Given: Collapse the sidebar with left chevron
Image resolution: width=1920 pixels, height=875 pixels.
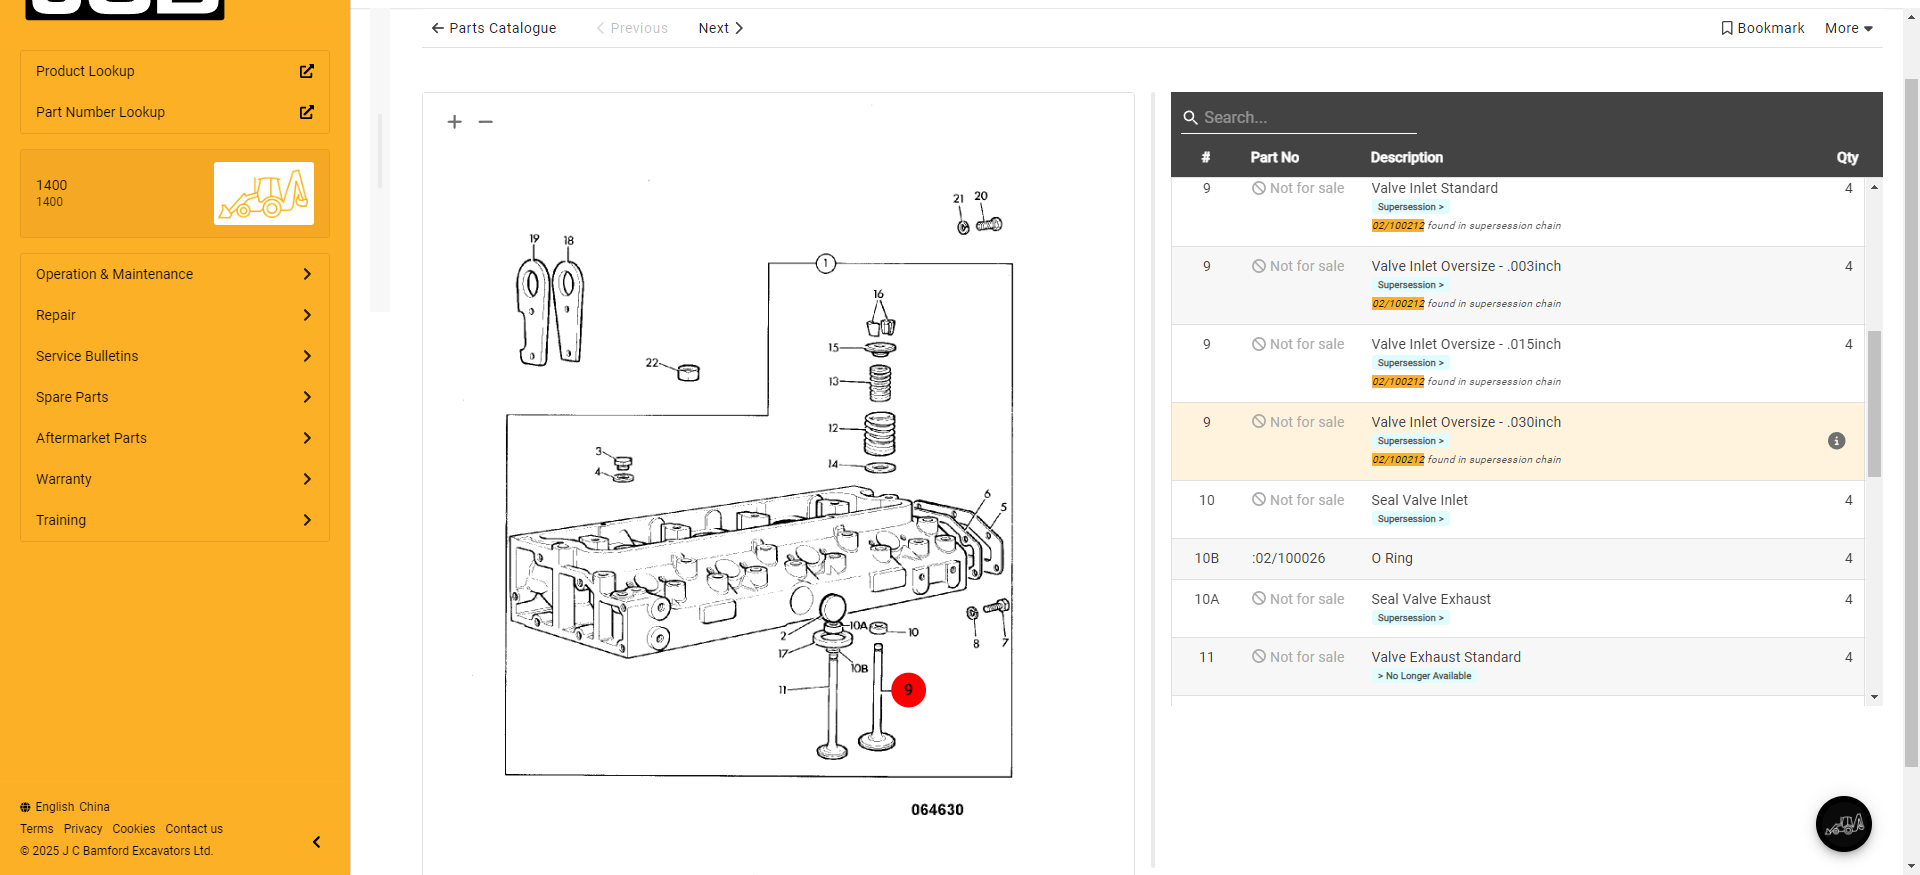Looking at the screenshot, I should [317, 842].
